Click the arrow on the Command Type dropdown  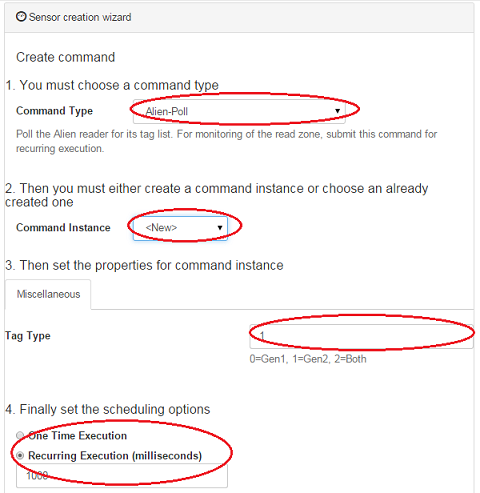(x=337, y=111)
